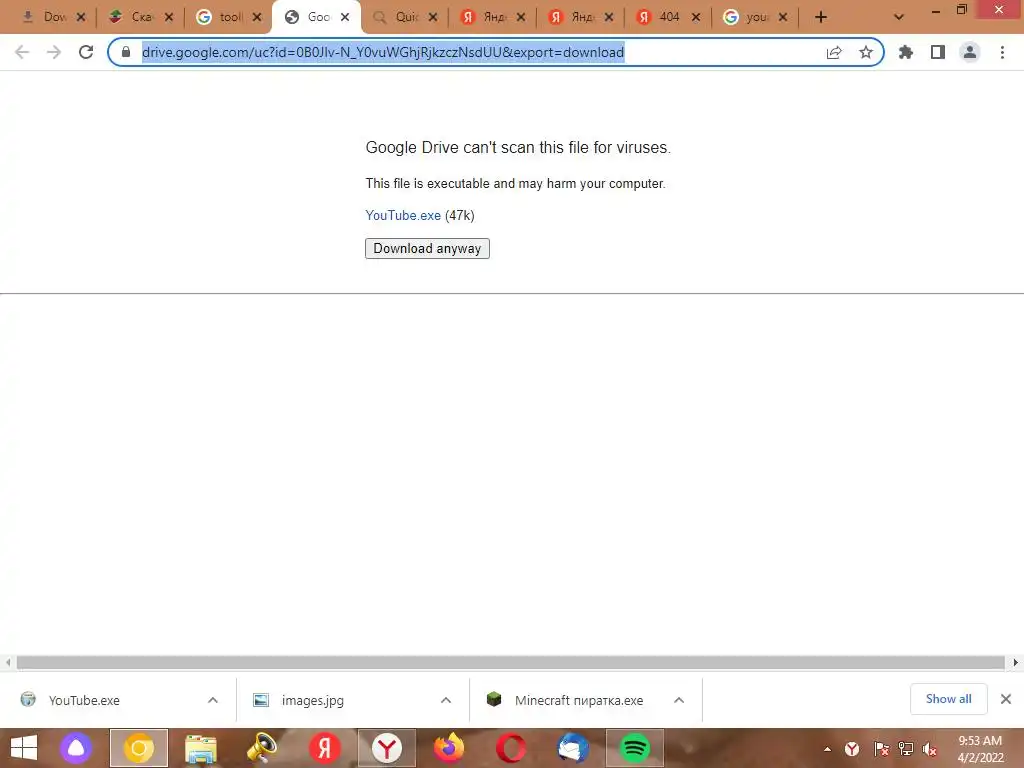Open the Alice assistant taskbar icon
Screen dimensions: 1024x768
76,748
